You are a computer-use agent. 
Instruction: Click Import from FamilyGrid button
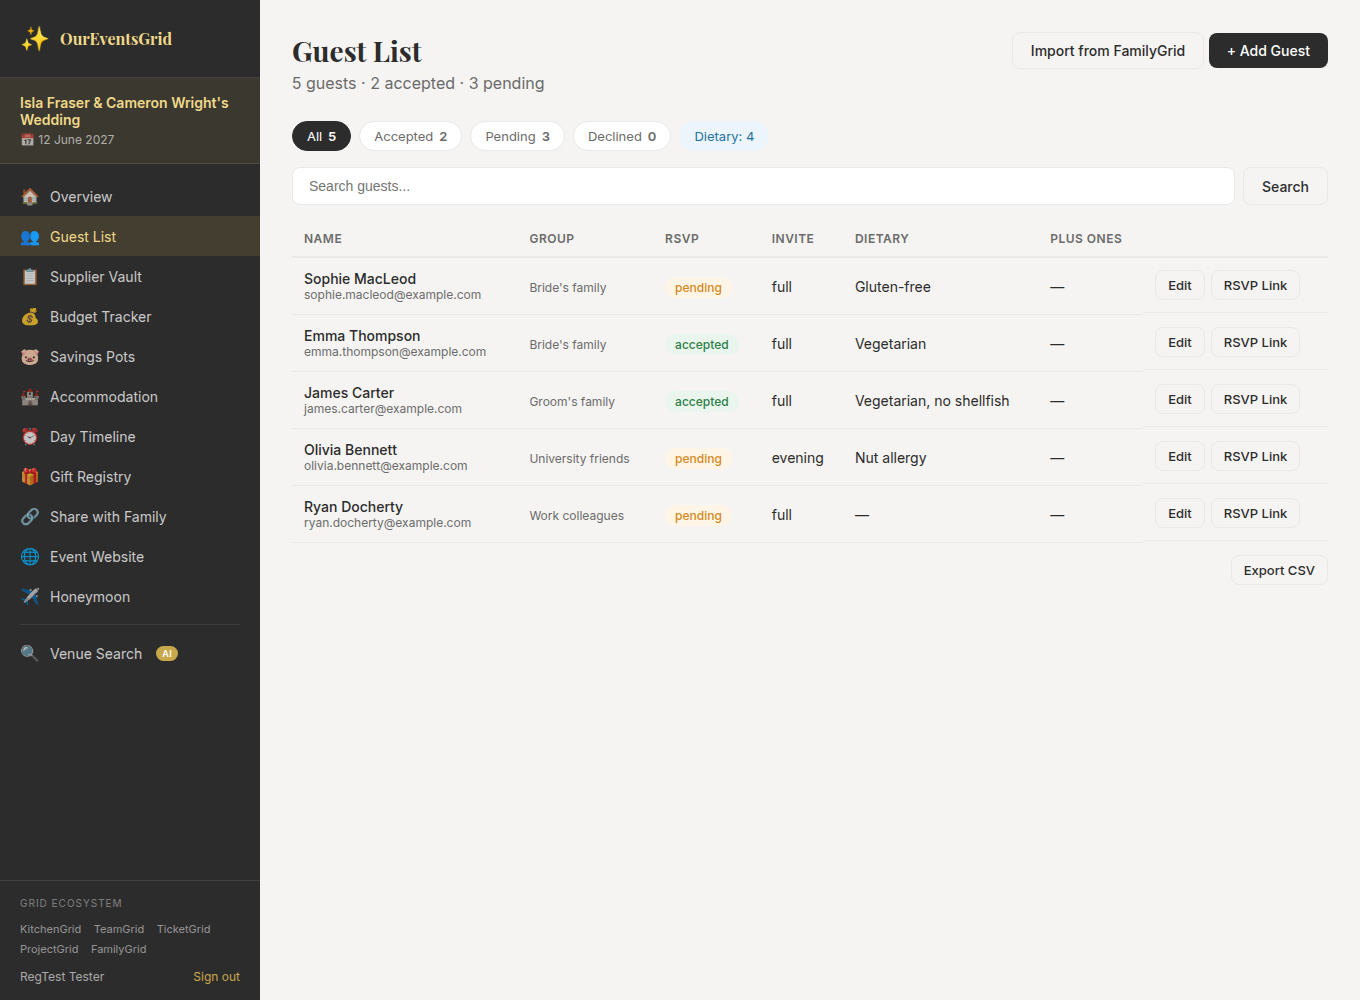coord(1107,51)
